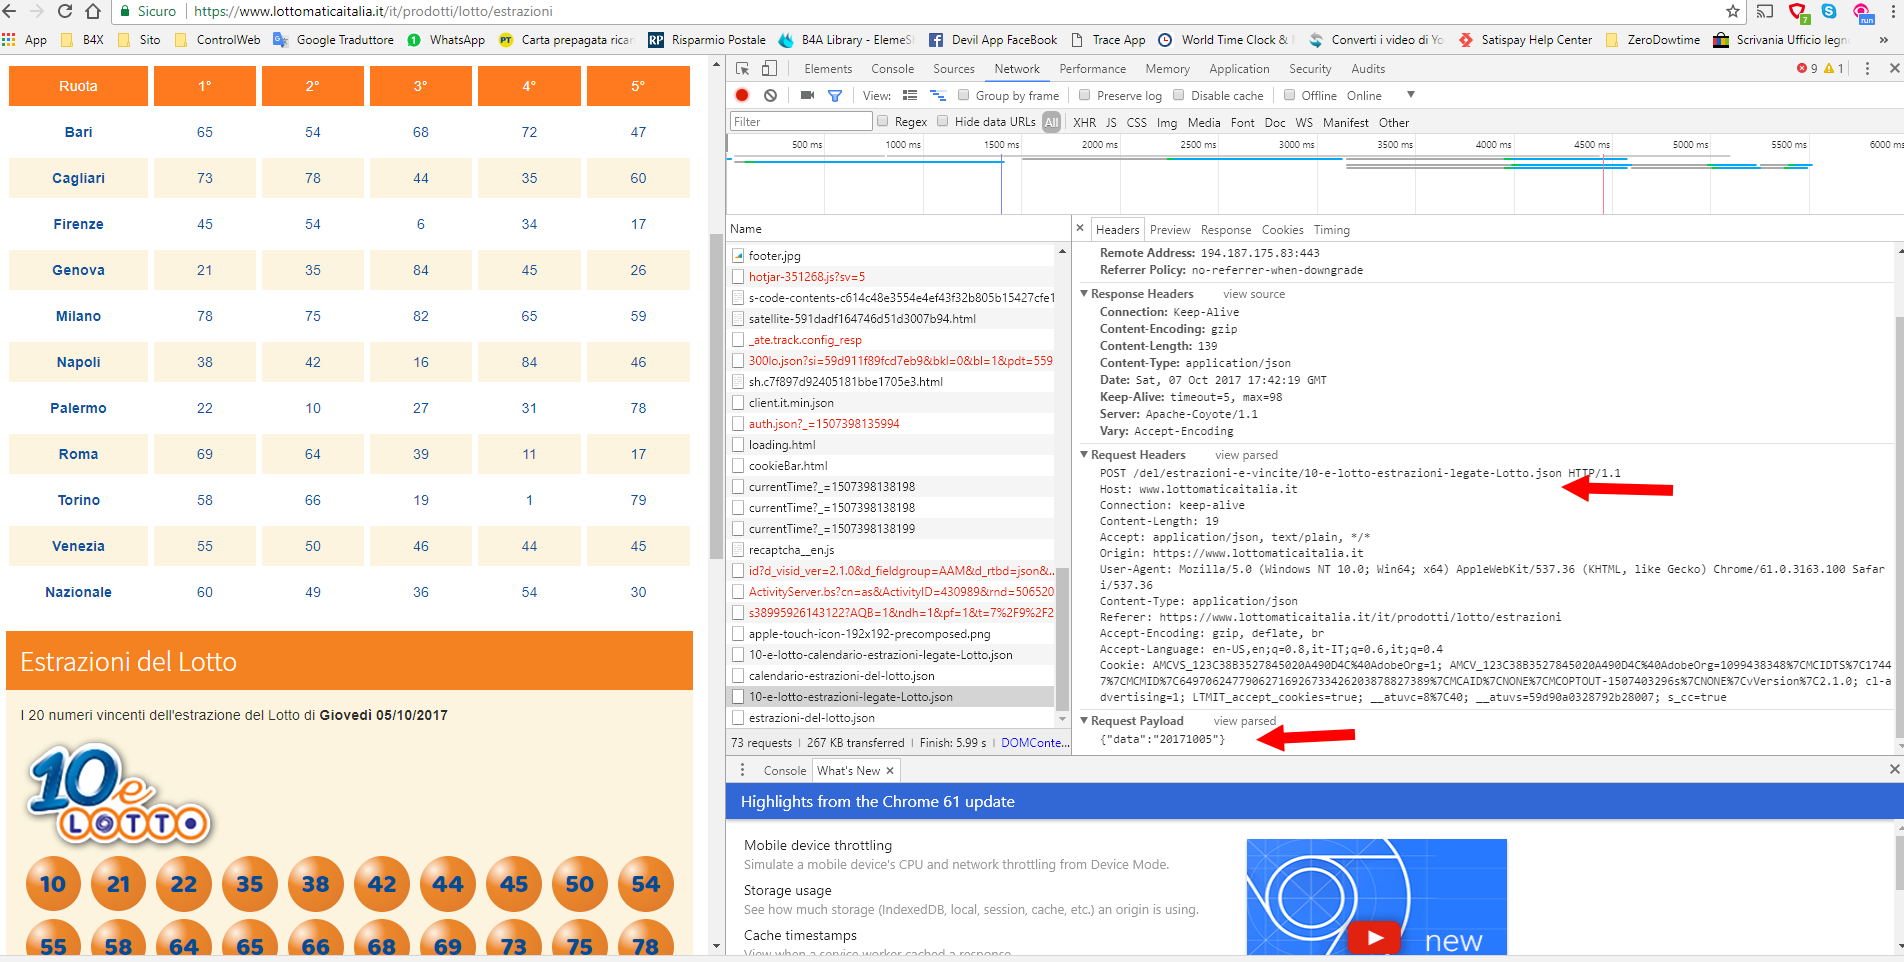Open the Online throttling dropdown

point(1381,95)
